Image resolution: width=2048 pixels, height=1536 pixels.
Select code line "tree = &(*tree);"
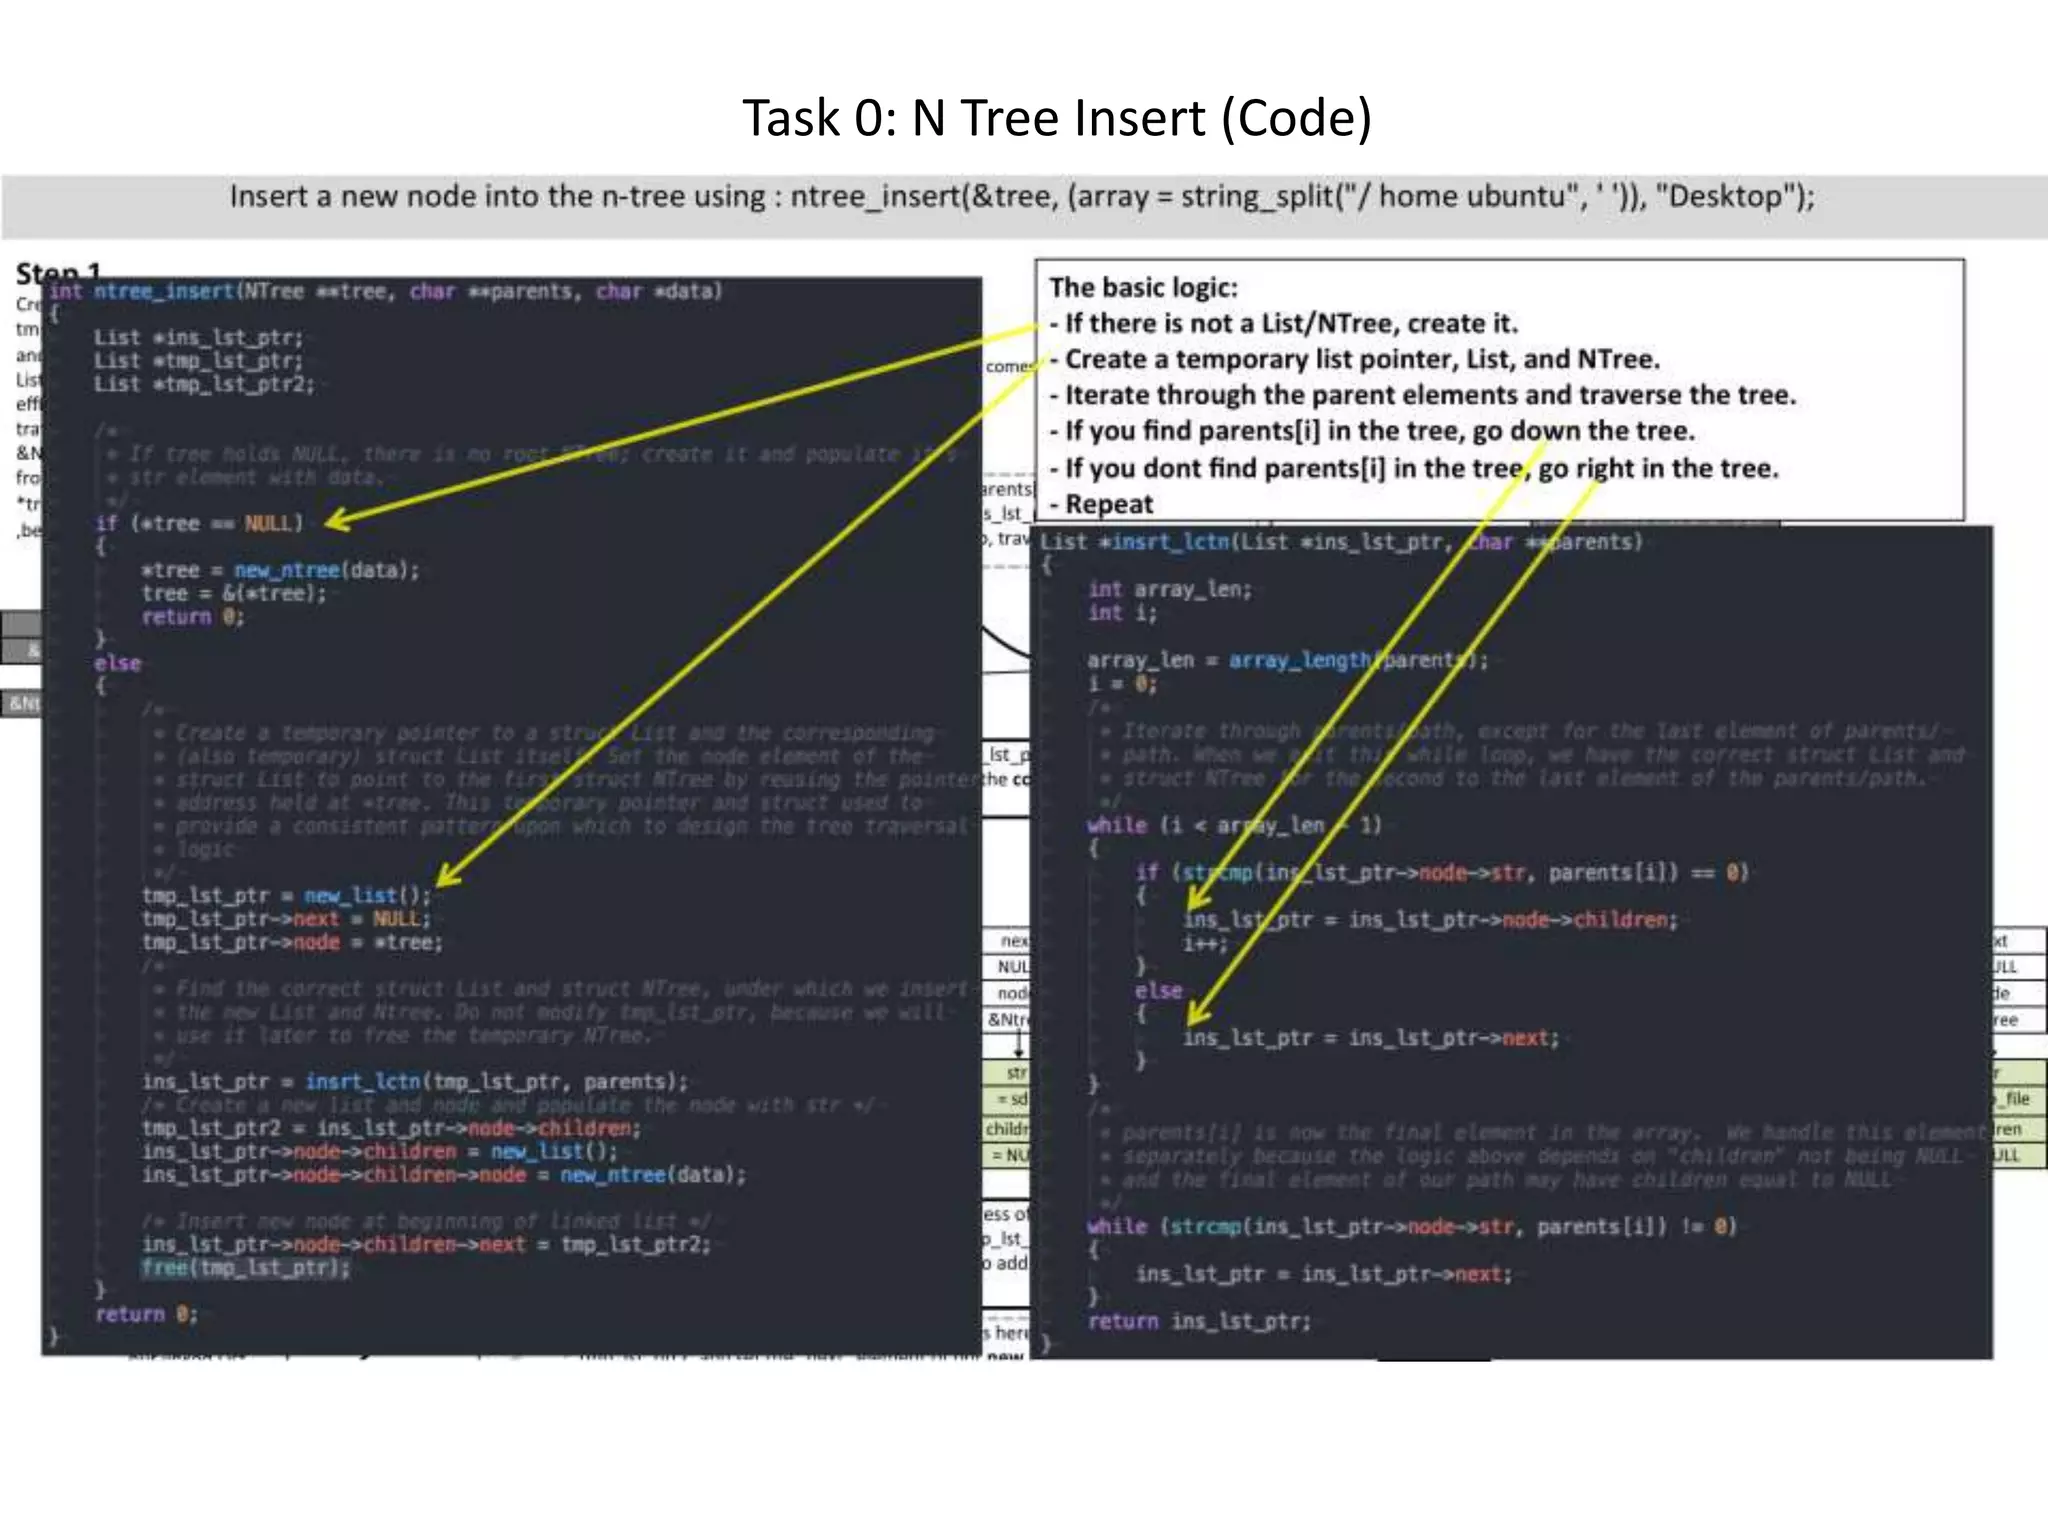pos(234,593)
